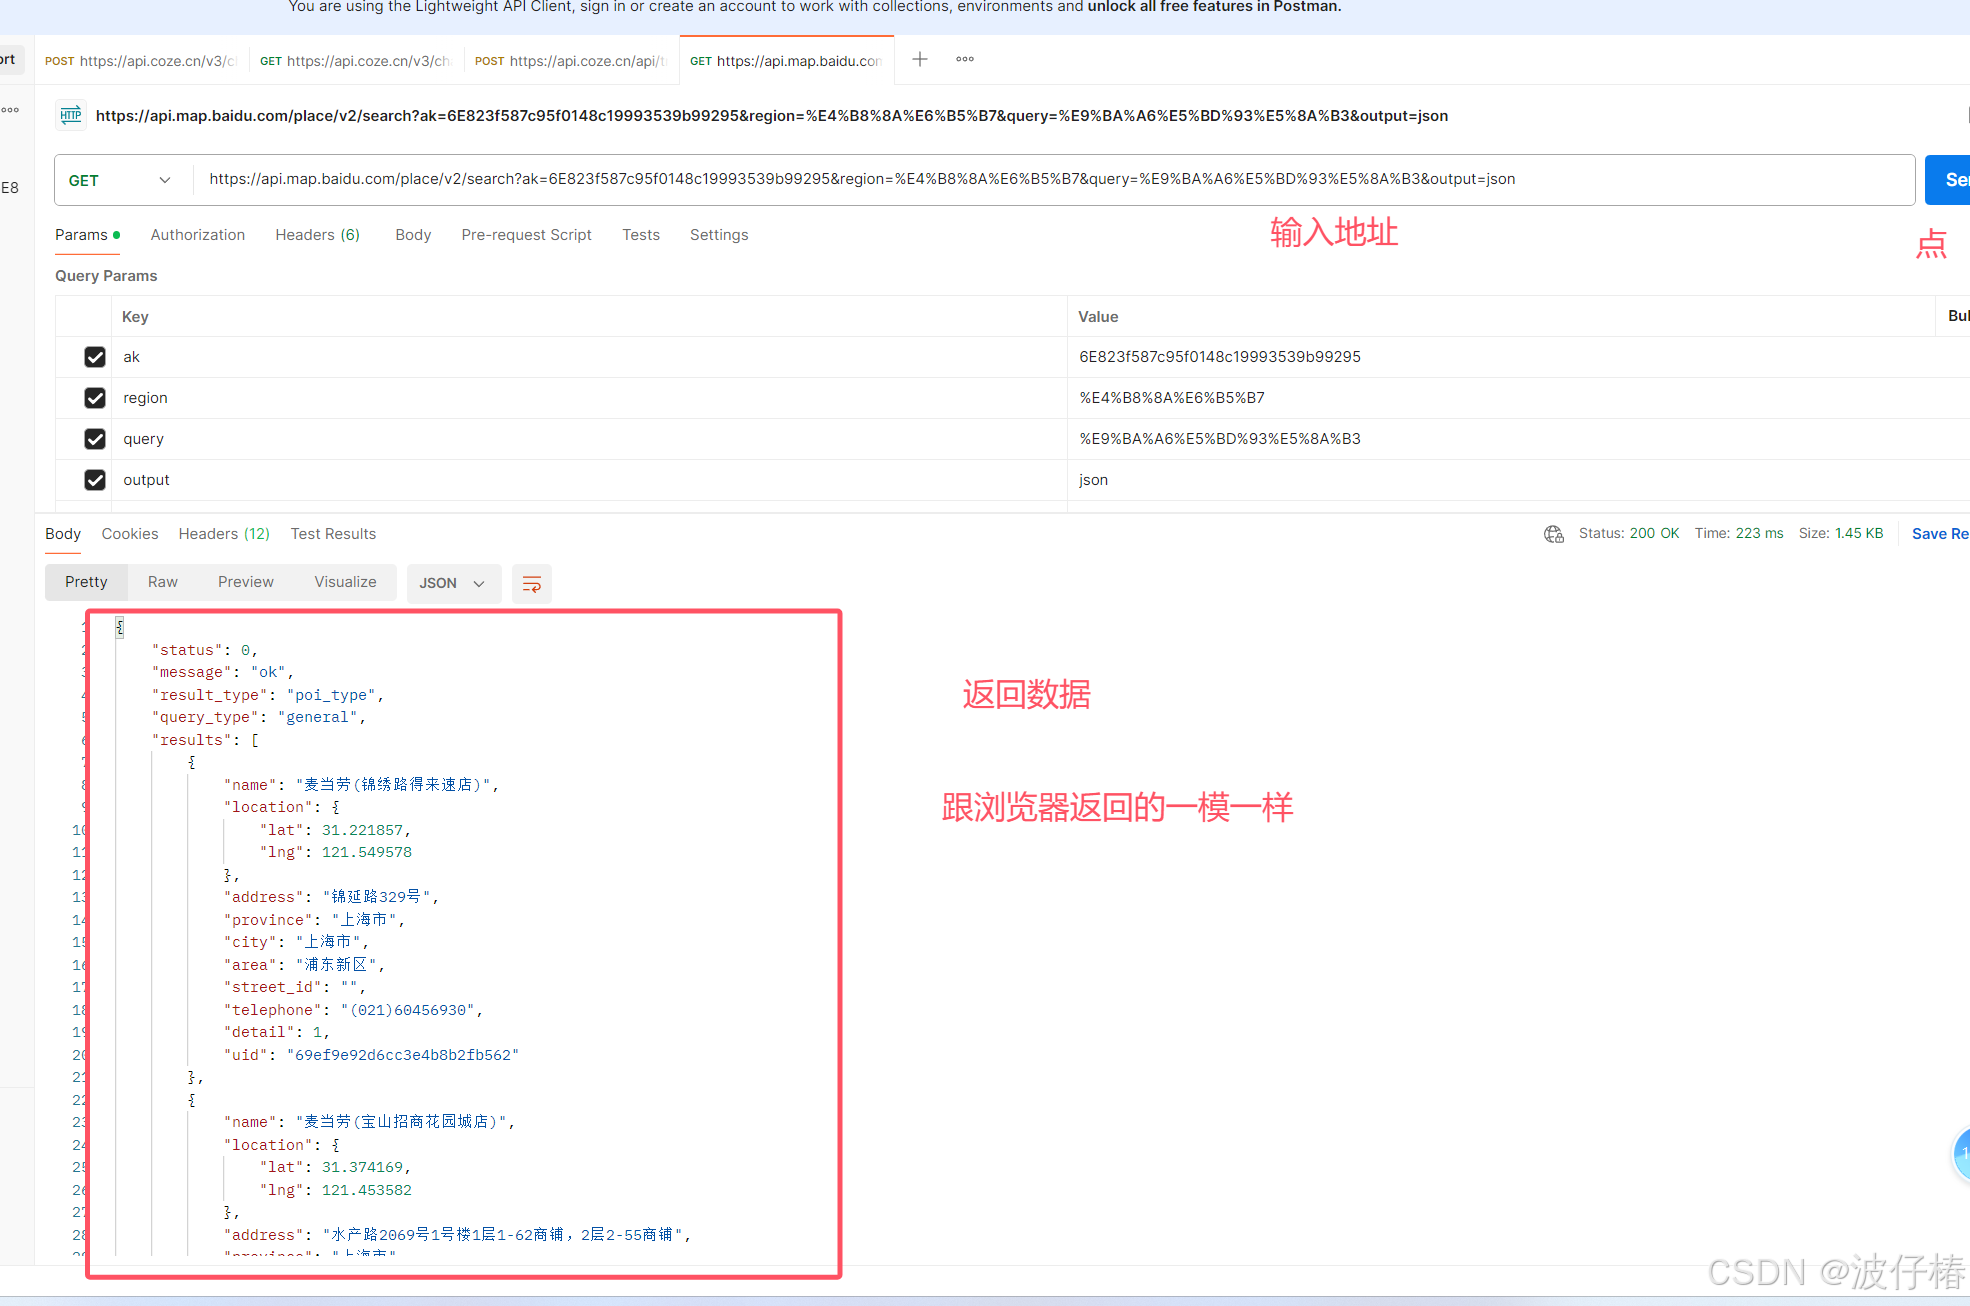Open the Headers (6) request tab
The height and width of the screenshot is (1306, 1970).
pos(317,235)
